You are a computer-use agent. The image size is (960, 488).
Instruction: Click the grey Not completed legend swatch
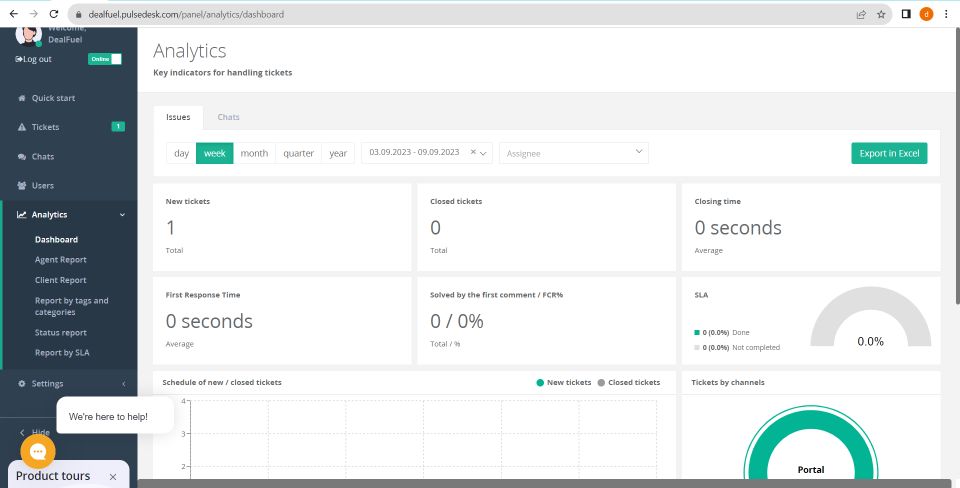click(697, 347)
